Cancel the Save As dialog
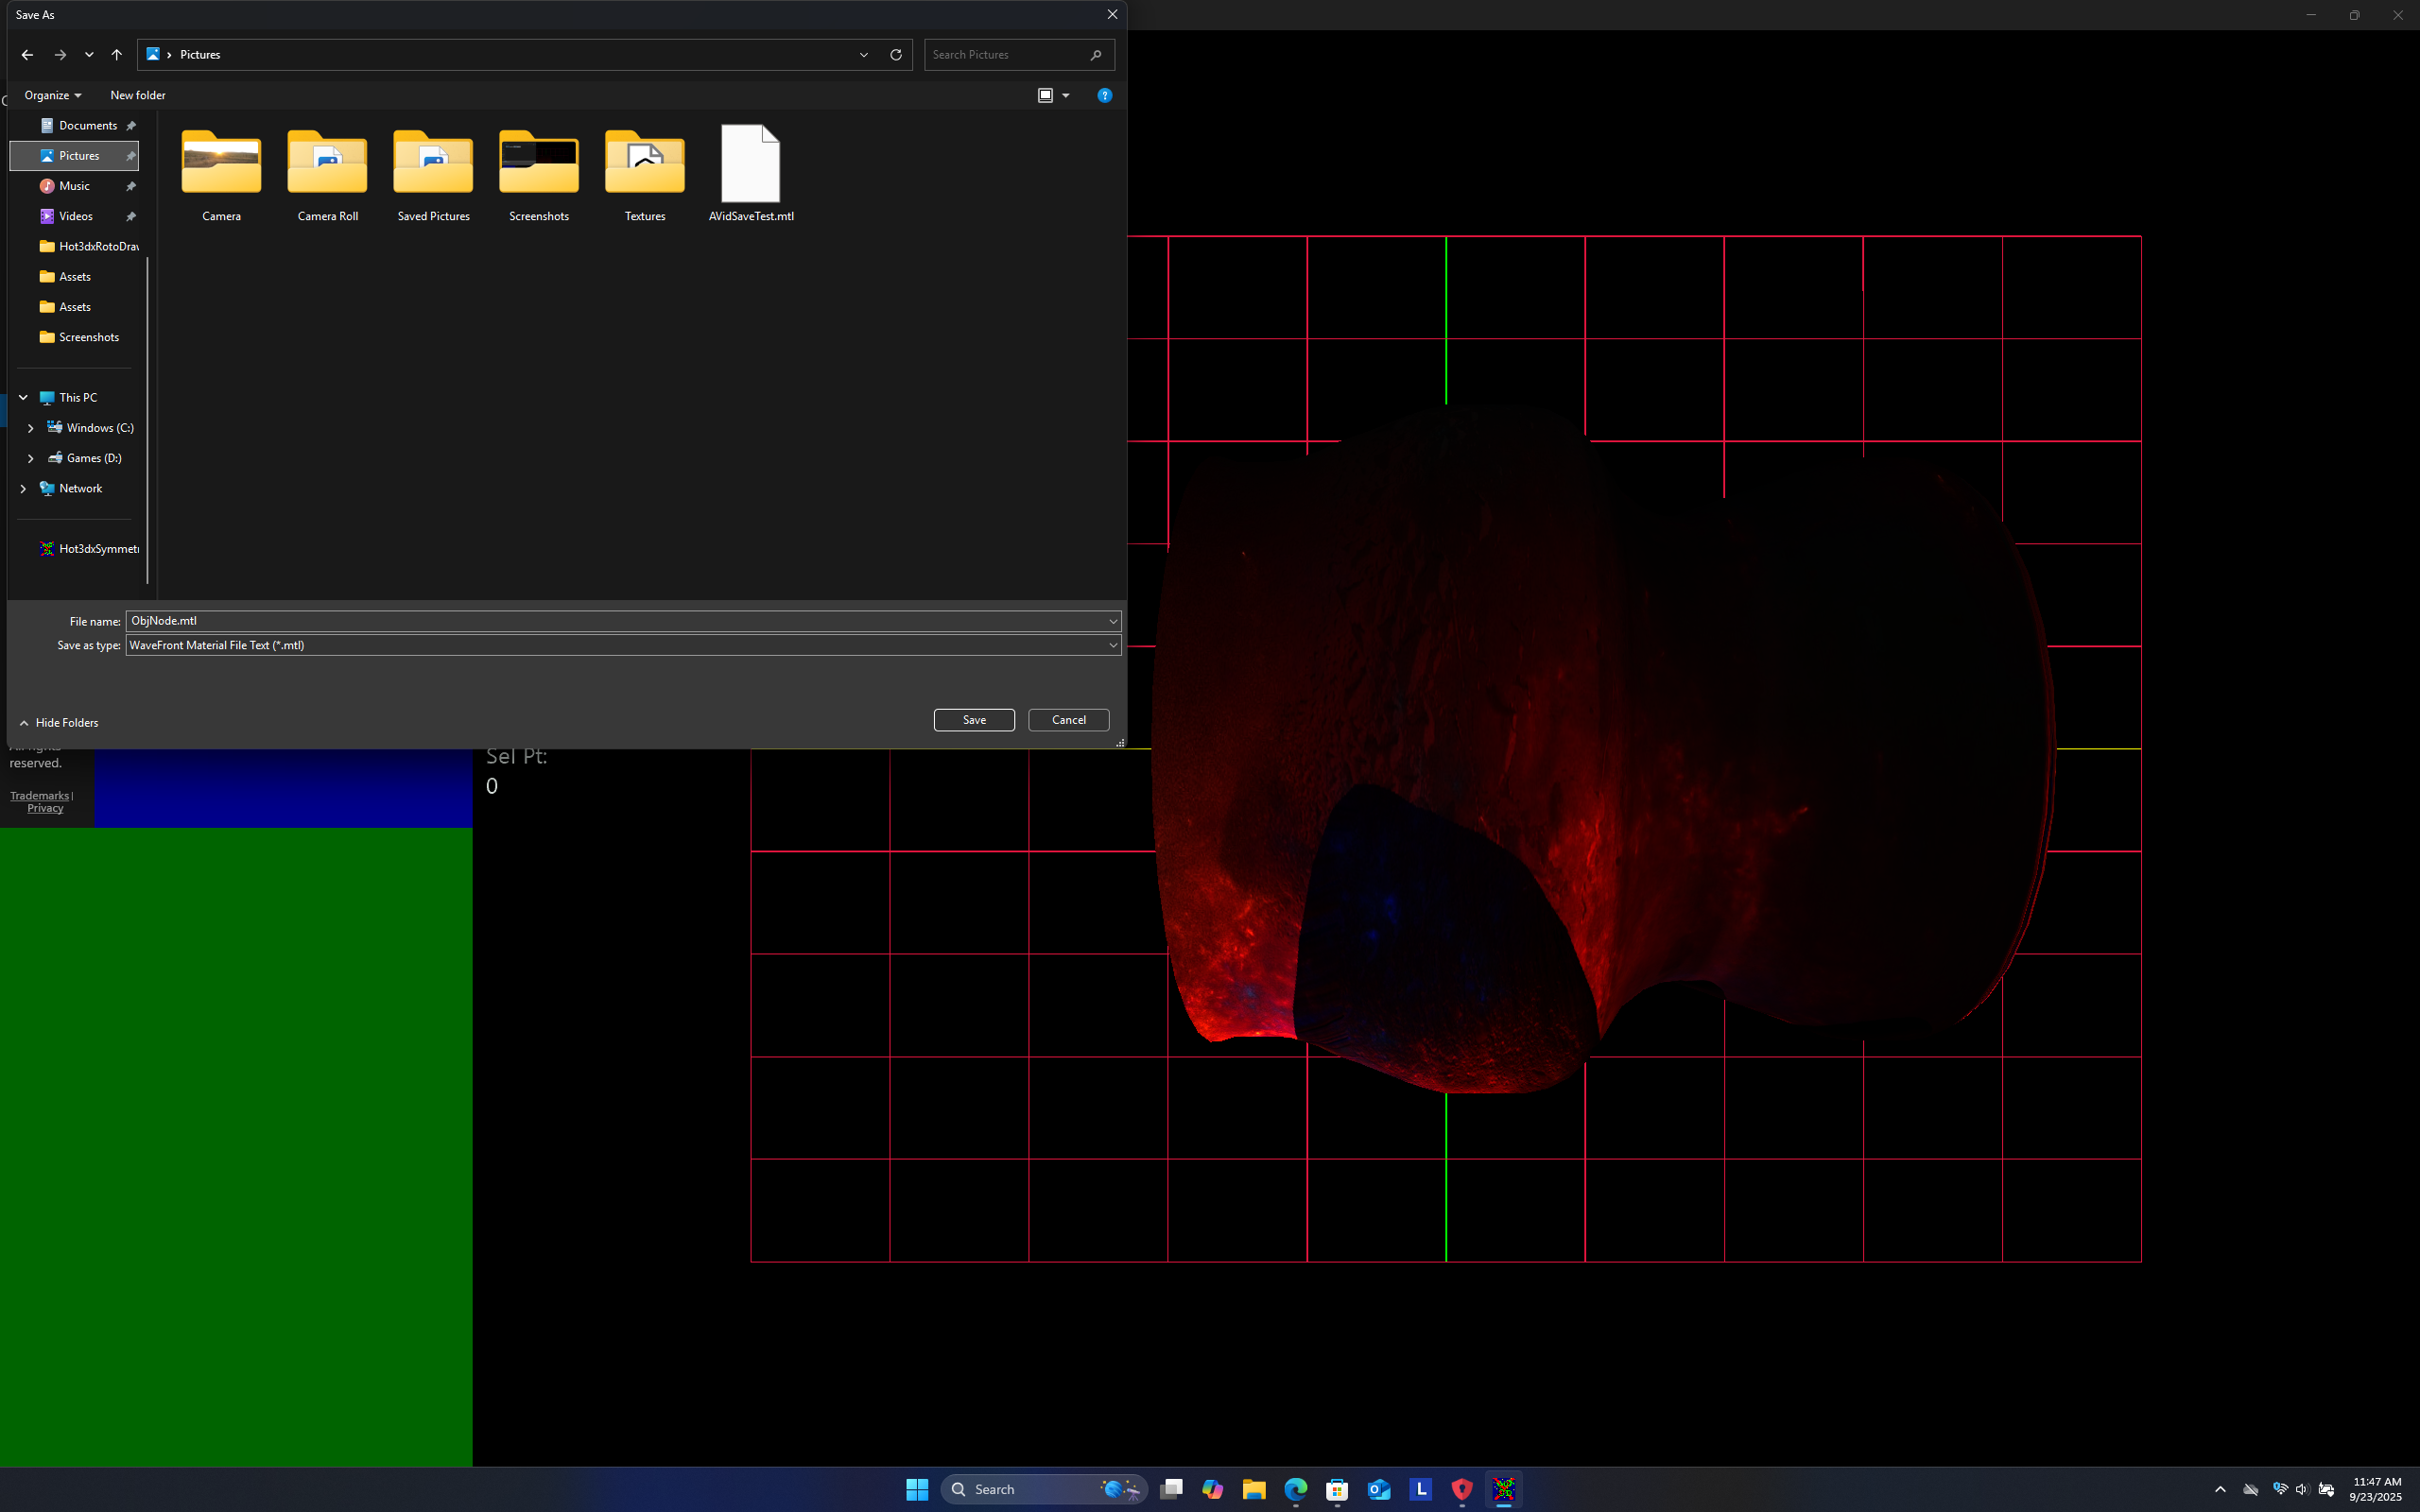Image resolution: width=2420 pixels, height=1512 pixels. pos(1067,719)
